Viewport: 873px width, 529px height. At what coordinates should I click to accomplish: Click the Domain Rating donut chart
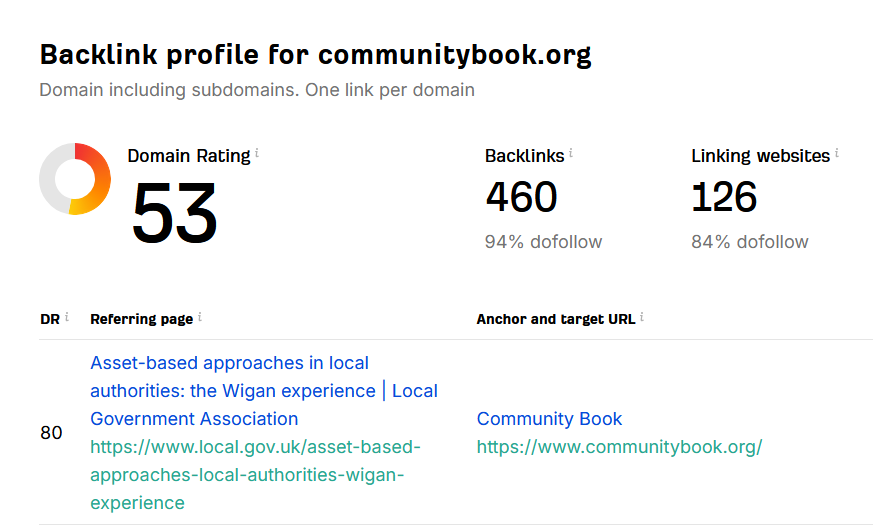(x=75, y=179)
